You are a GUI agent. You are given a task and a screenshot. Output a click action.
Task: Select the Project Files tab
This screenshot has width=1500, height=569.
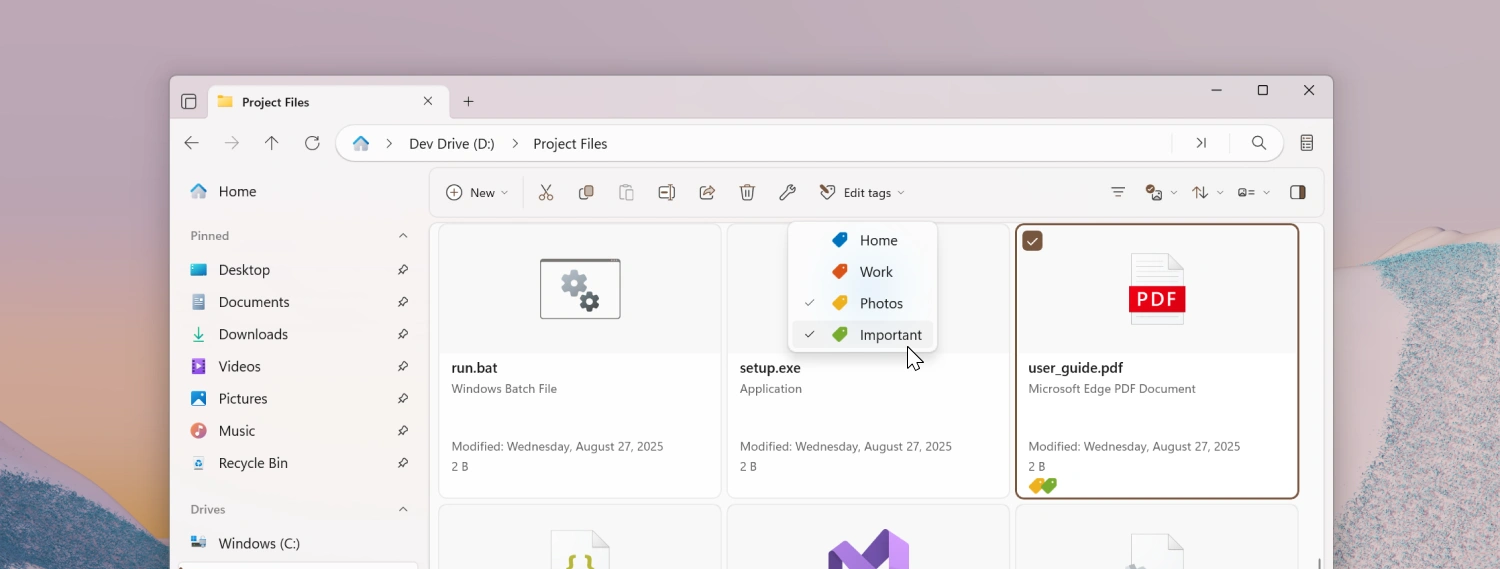(x=326, y=102)
